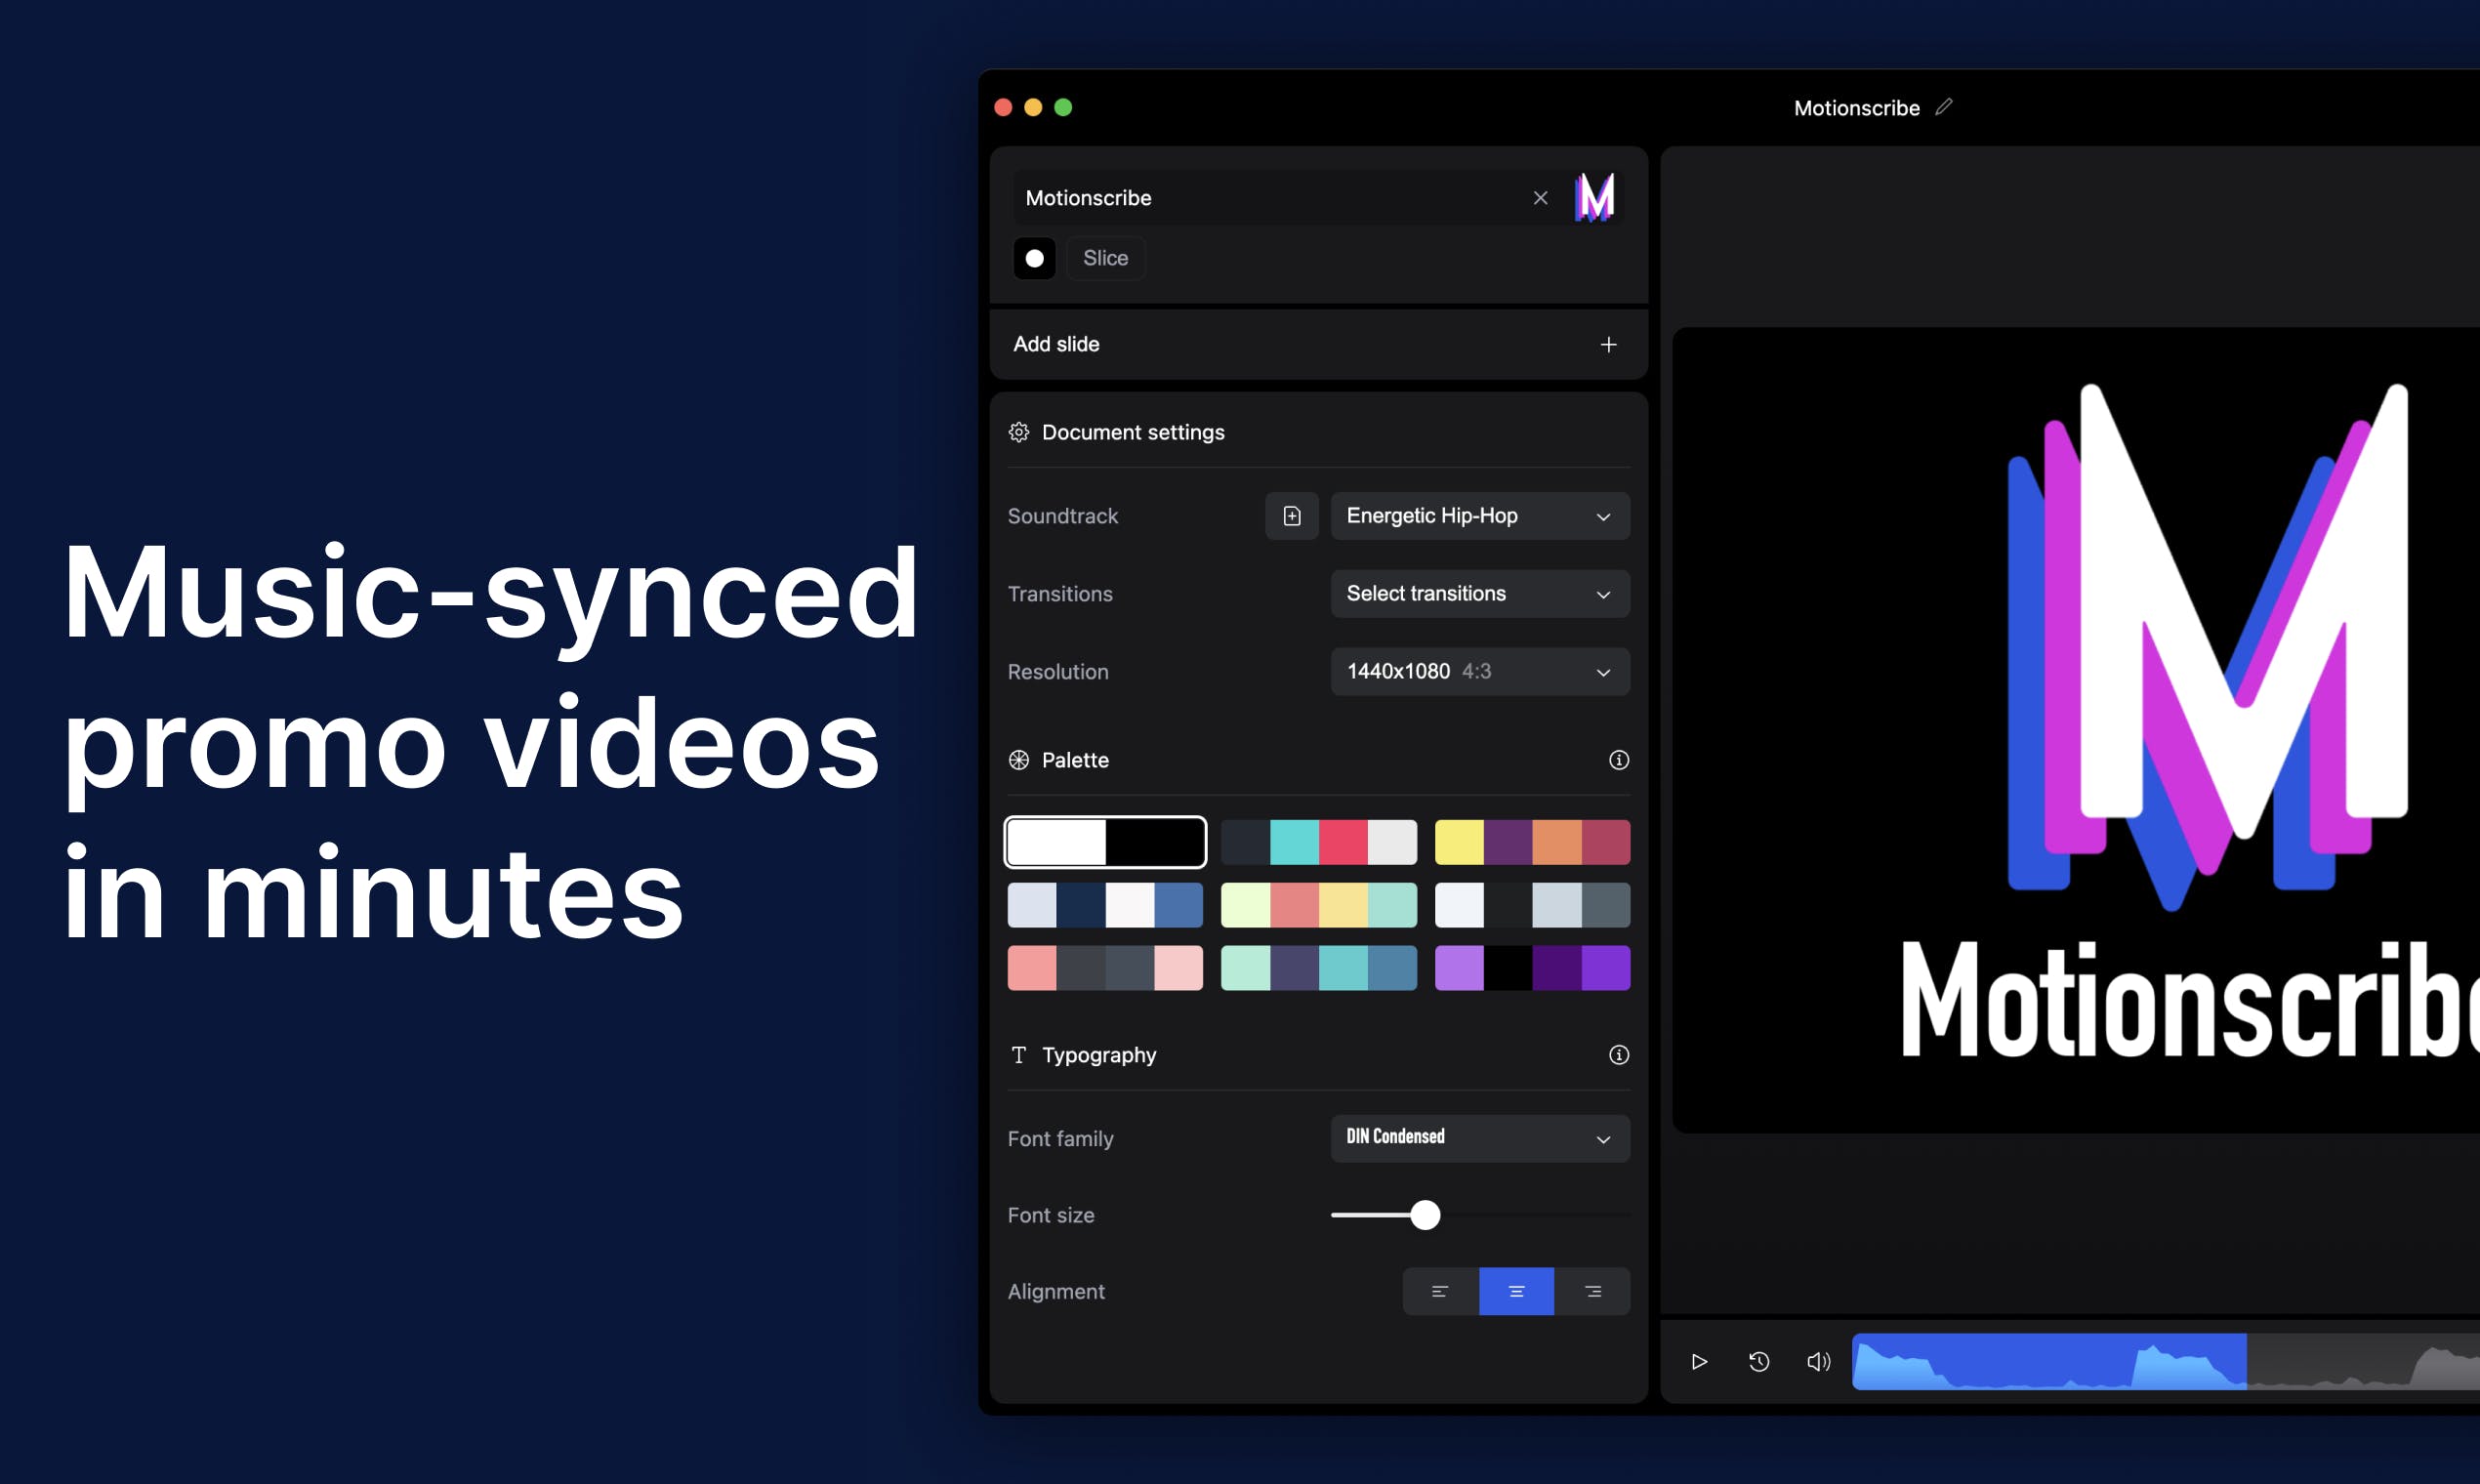Viewport: 2480px width, 1484px height.
Task: Select right text alignment
Action: tap(1592, 1292)
